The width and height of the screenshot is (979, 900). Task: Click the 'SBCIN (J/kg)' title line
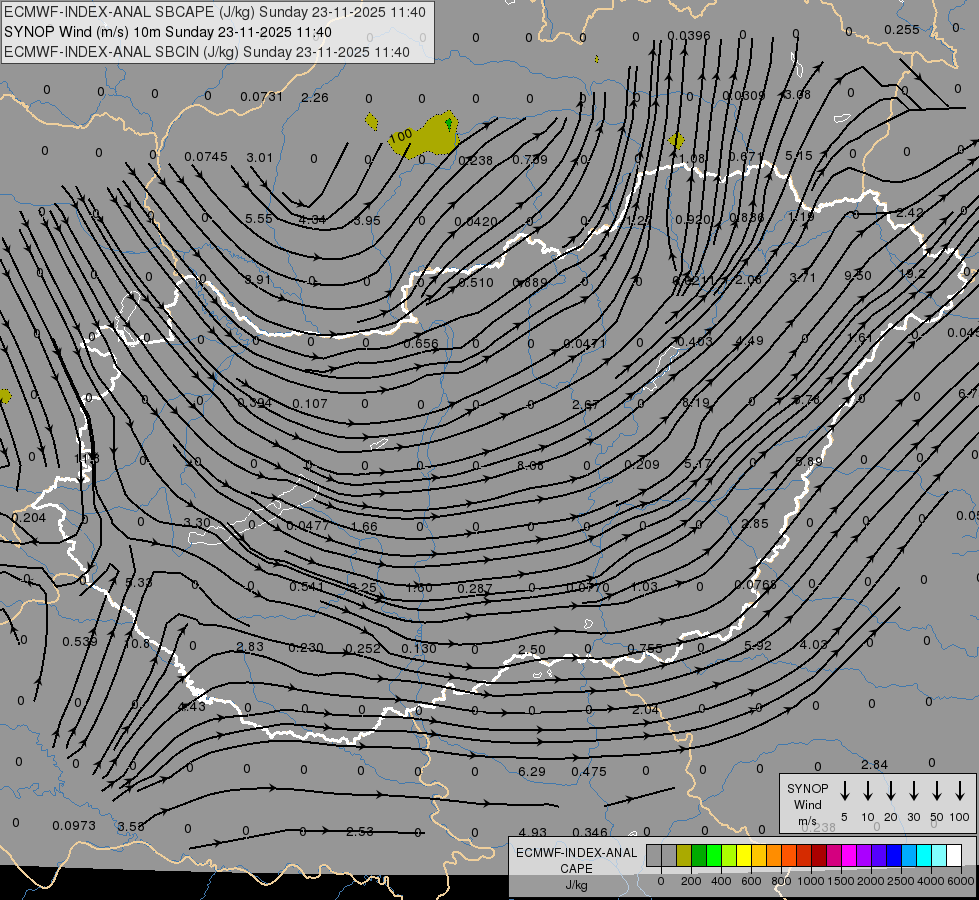(207, 52)
